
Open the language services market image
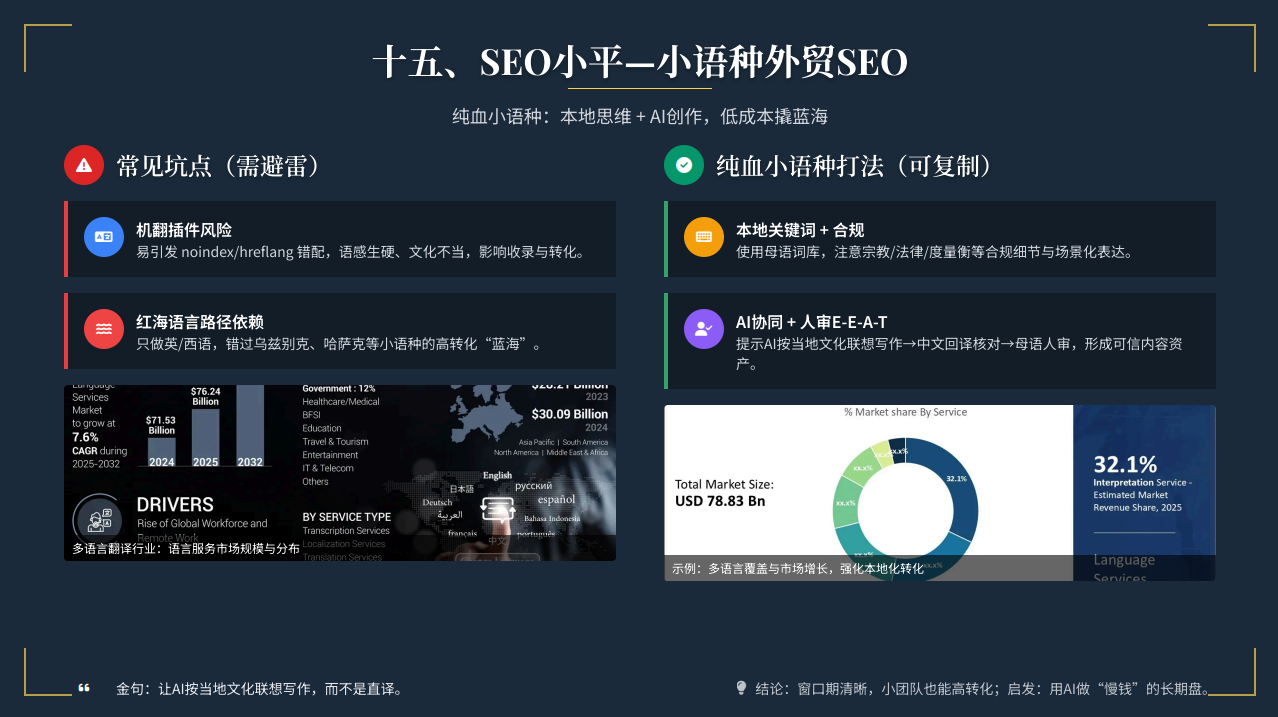[x=340, y=473]
